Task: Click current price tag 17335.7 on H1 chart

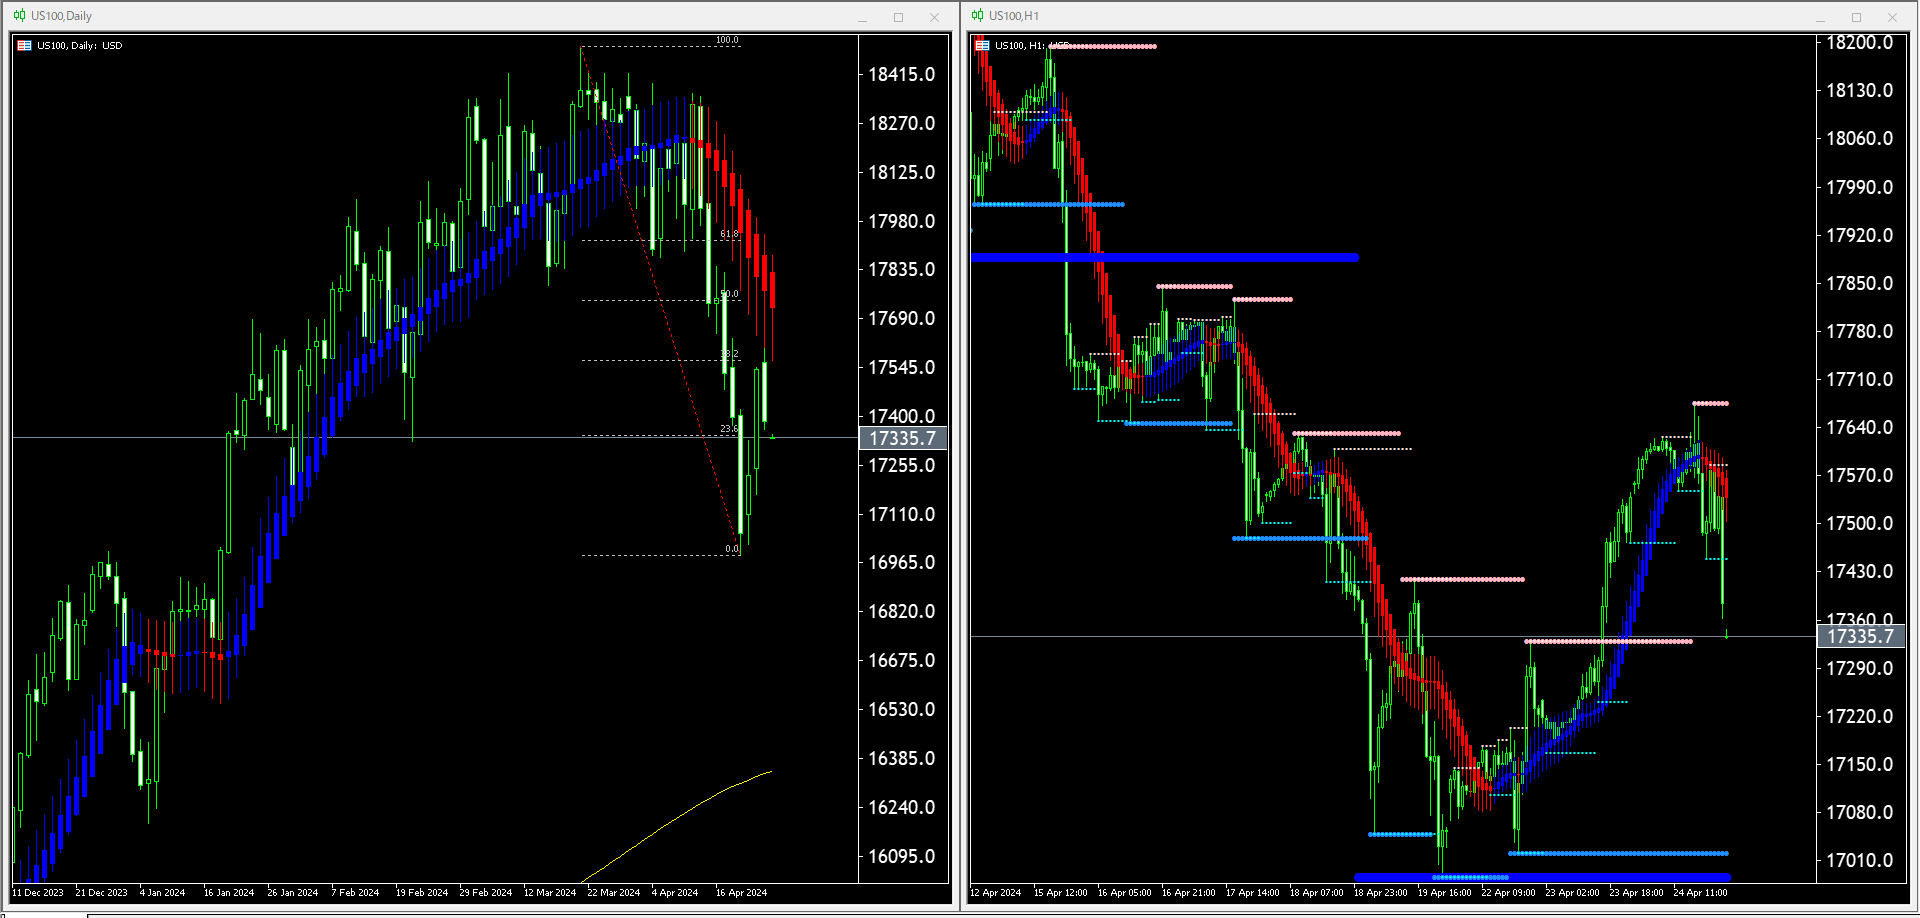Action: point(1861,636)
